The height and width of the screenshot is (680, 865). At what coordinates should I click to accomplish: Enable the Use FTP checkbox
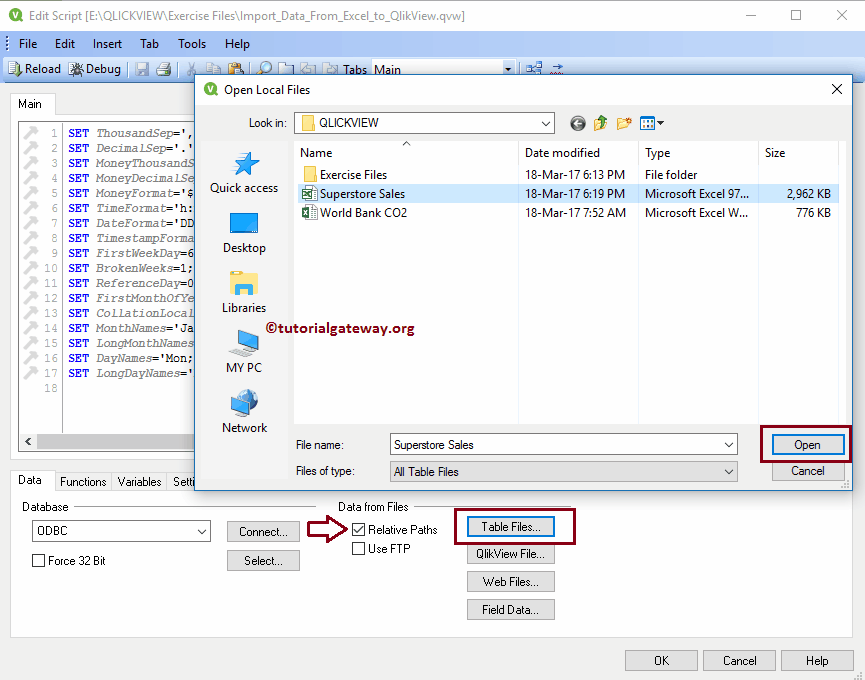pos(359,549)
